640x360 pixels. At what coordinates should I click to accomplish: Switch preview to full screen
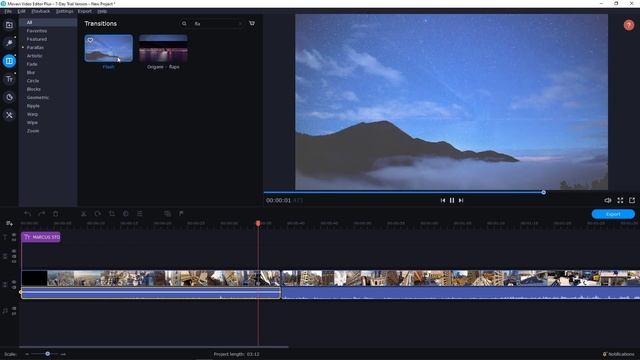620,200
